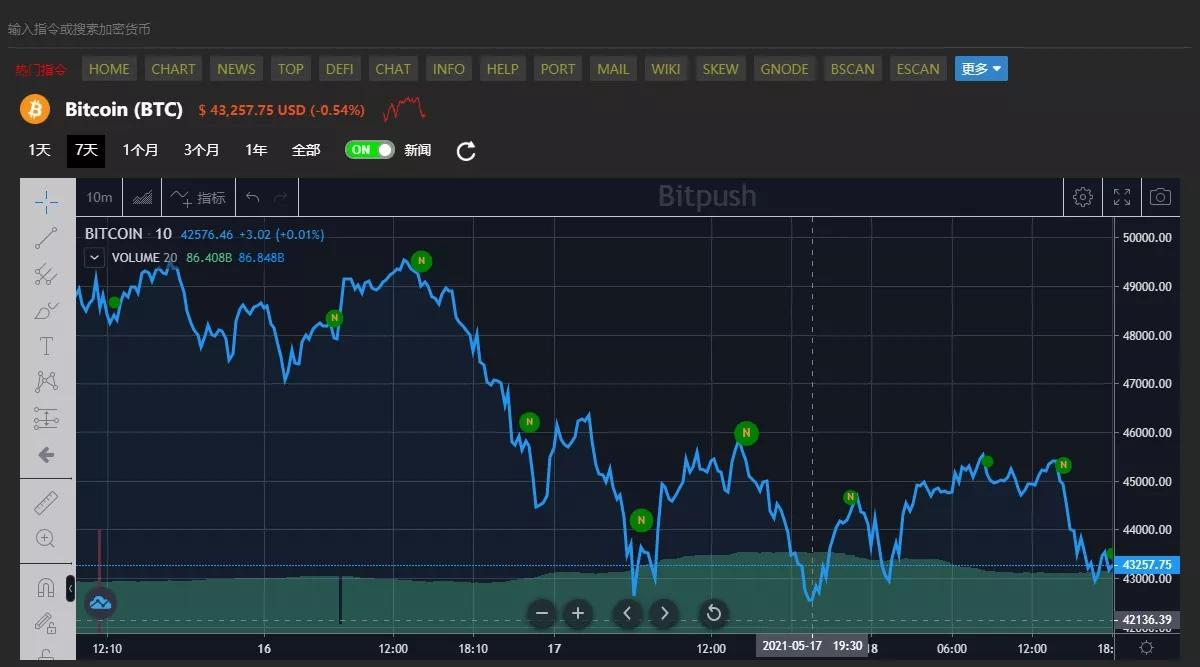
Task: Click the 43257.75 current price label
Action: pyautogui.click(x=1146, y=565)
